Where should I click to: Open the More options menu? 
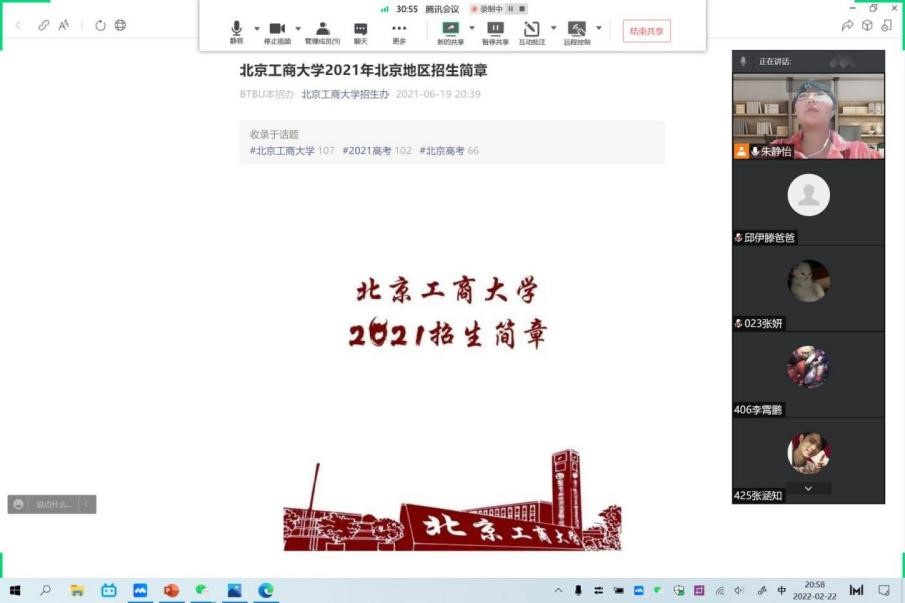coord(399,31)
